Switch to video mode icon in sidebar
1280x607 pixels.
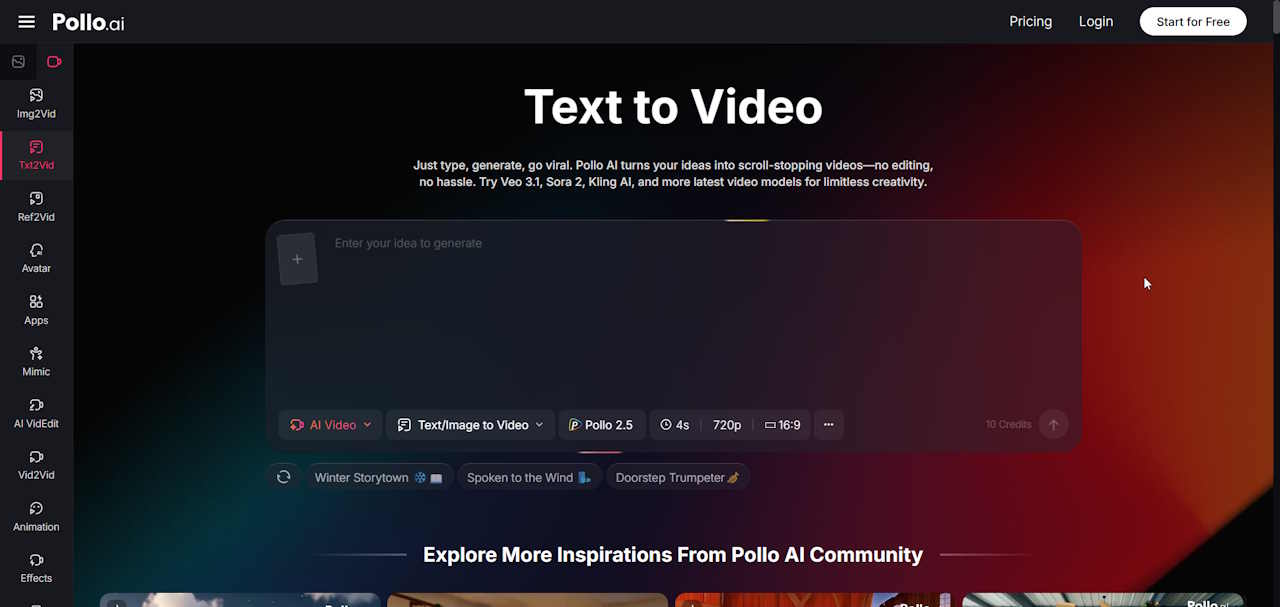click(x=54, y=62)
